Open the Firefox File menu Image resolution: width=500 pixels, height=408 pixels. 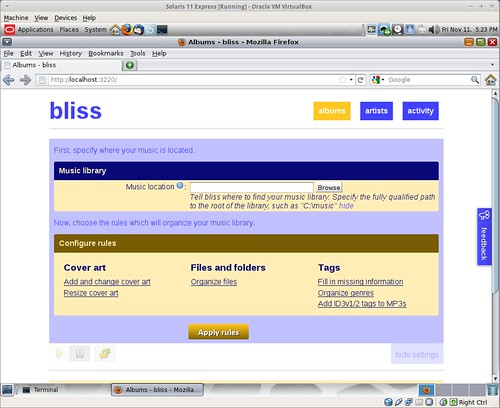click(9, 53)
